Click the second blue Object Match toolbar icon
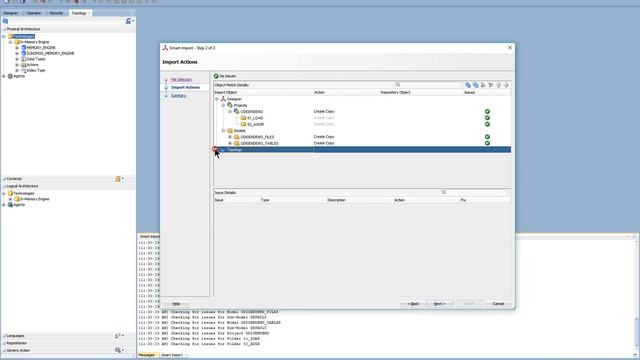640x360 pixels. [476, 85]
